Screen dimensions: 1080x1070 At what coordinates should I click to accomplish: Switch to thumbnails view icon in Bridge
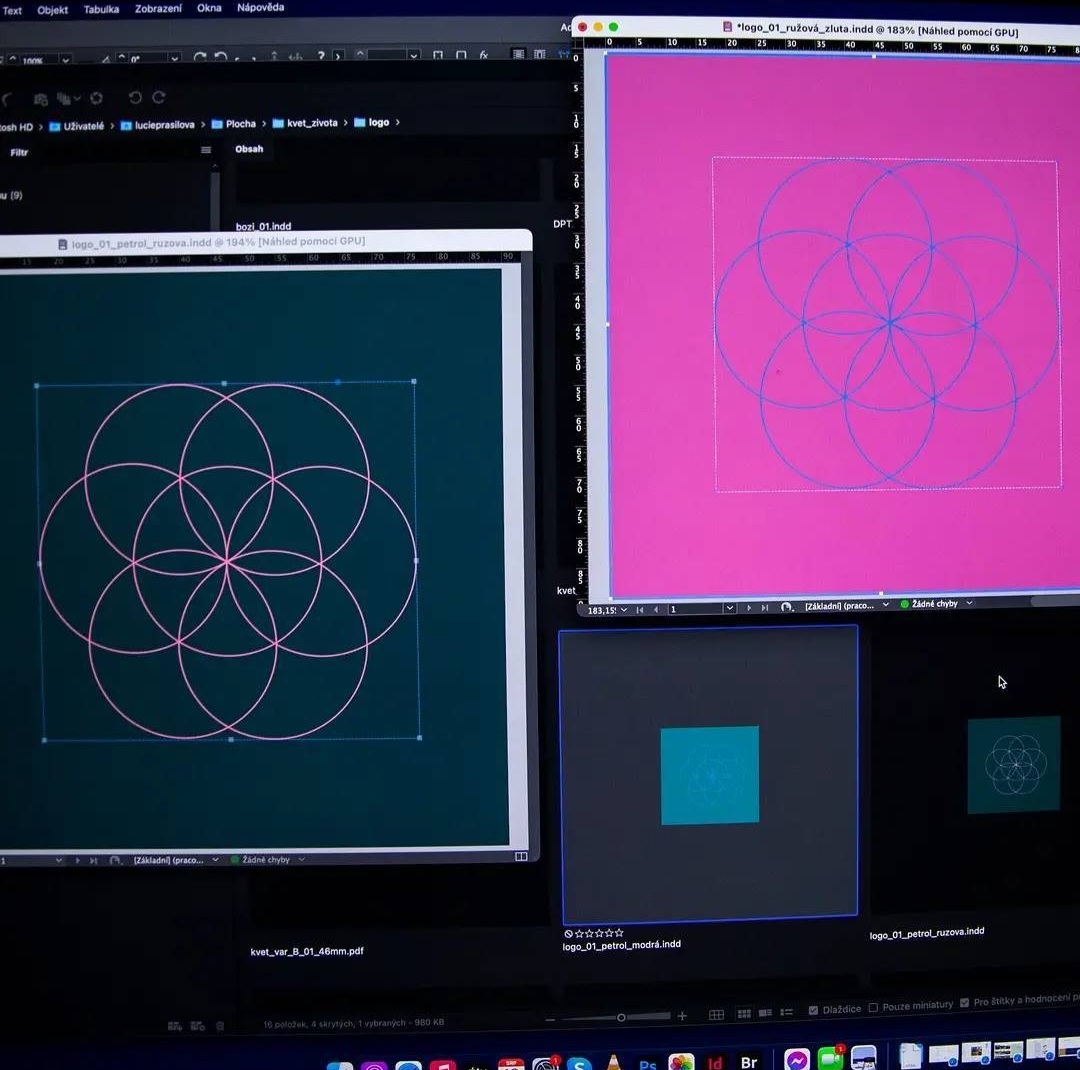744,1014
